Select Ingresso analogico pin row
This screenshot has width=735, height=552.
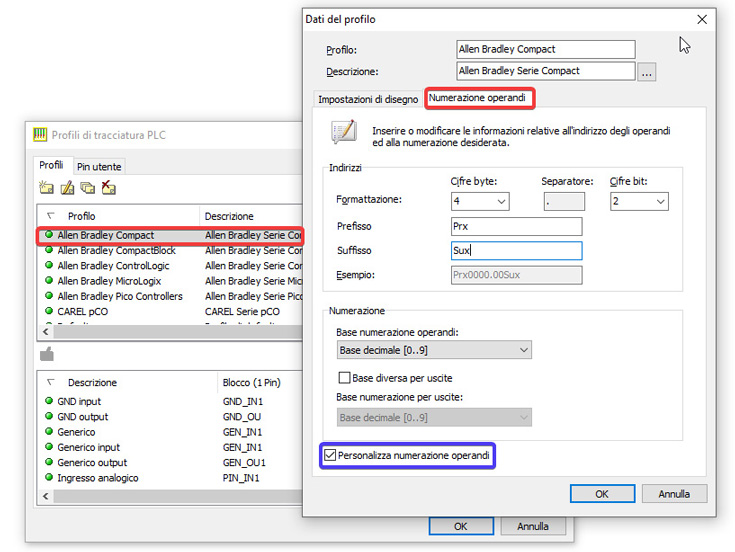171,478
